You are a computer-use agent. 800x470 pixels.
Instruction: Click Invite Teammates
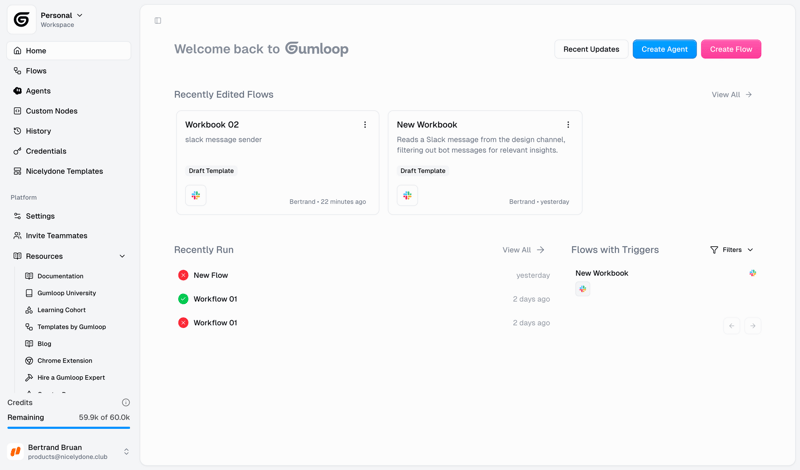(69, 236)
